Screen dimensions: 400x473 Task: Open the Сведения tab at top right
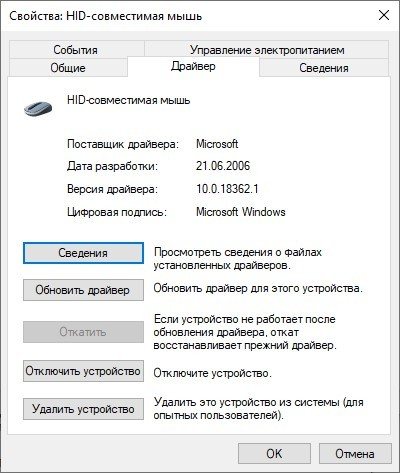tap(324, 68)
